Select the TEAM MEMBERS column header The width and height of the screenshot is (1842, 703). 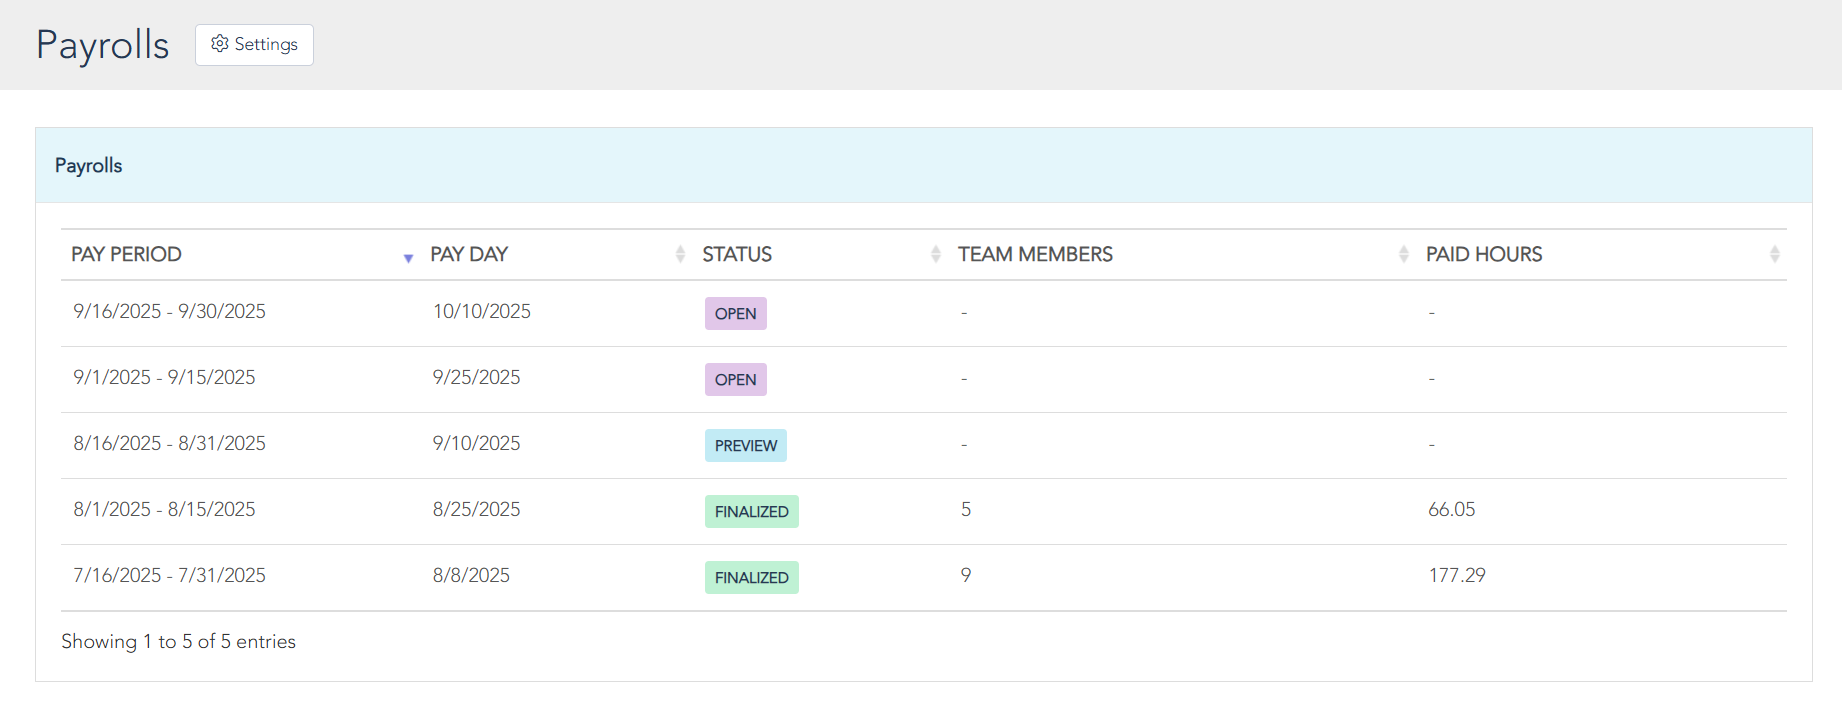pyautogui.click(x=1035, y=255)
